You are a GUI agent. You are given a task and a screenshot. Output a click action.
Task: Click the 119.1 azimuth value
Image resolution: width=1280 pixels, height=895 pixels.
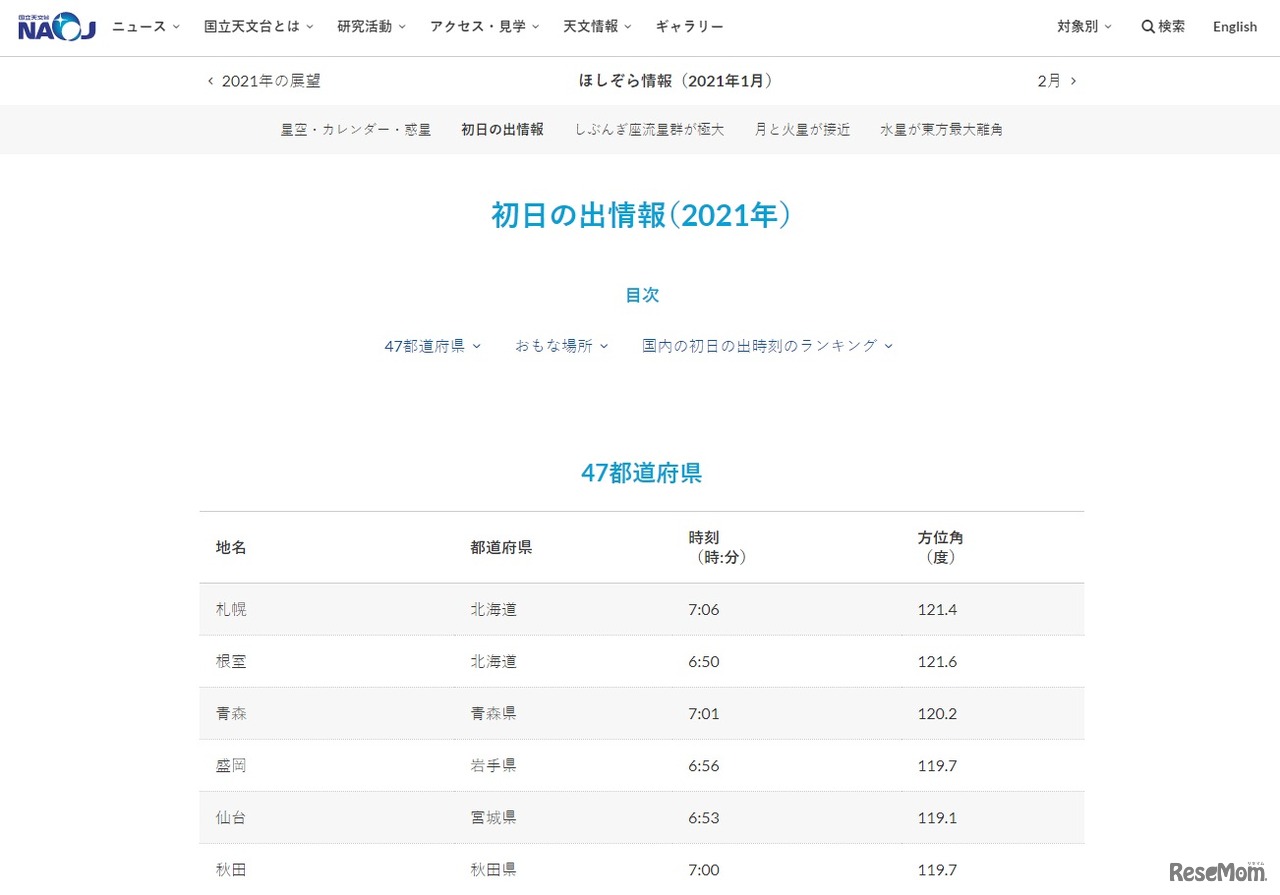938,818
